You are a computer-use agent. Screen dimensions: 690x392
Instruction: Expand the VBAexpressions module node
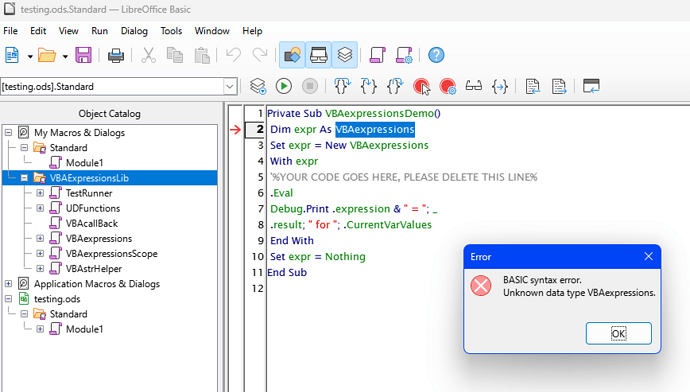[40, 238]
